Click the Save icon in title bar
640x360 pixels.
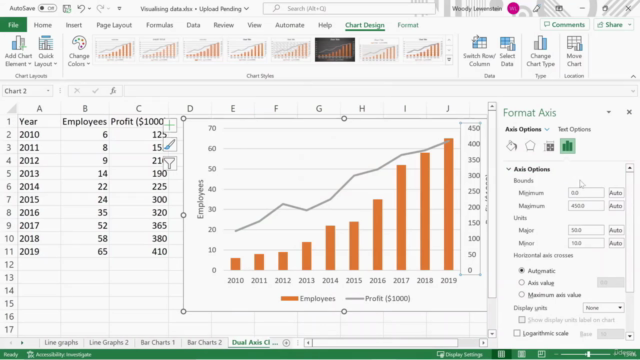pyautogui.click(x=67, y=8)
